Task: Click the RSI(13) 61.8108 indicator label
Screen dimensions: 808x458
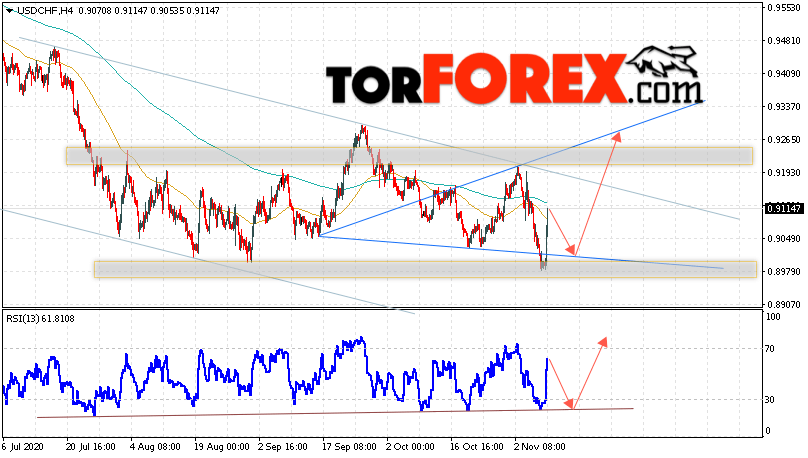Action: click(x=40, y=319)
